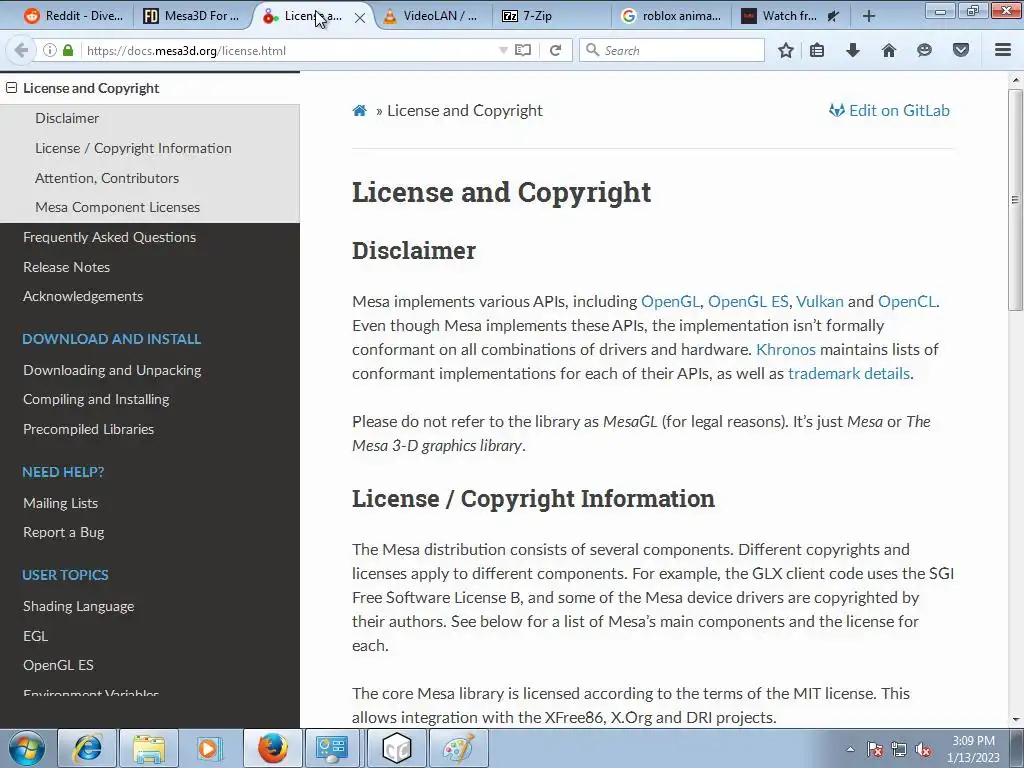Open Mesa Component Licenses sidebar entry
The height and width of the screenshot is (768, 1024).
(x=118, y=207)
